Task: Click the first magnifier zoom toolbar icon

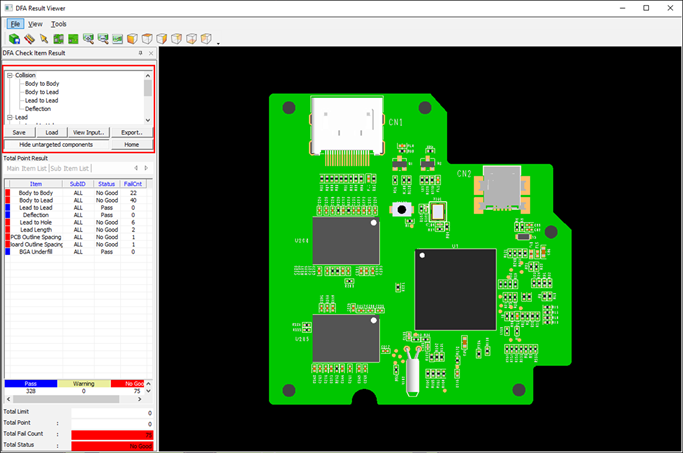Action: coord(89,39)
